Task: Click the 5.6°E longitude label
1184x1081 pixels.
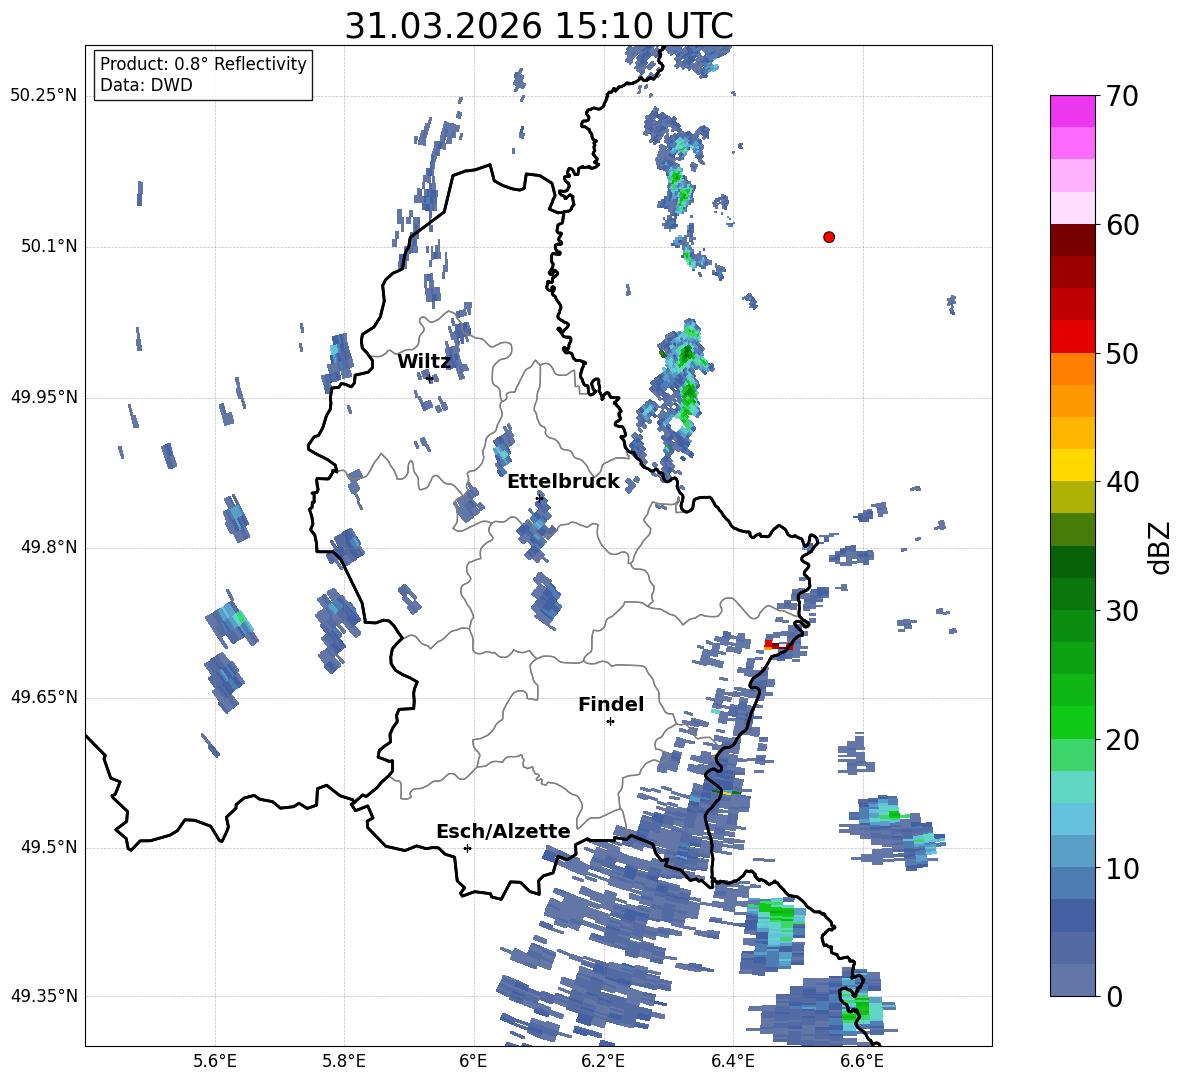Action: [x=215, y=1061]
